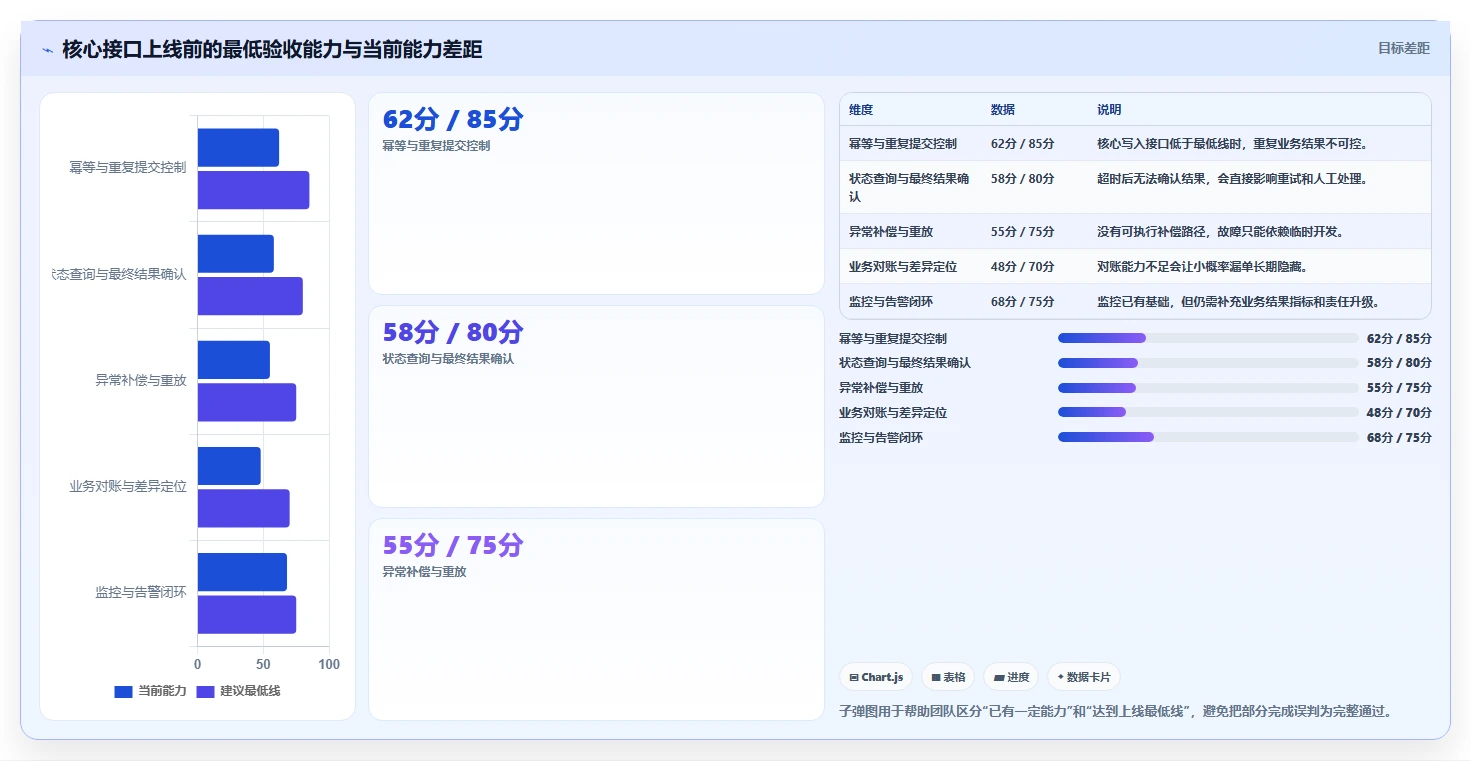Click the 进度 tag
The height and width of the screenshot is (761, 1471).
1011,677
